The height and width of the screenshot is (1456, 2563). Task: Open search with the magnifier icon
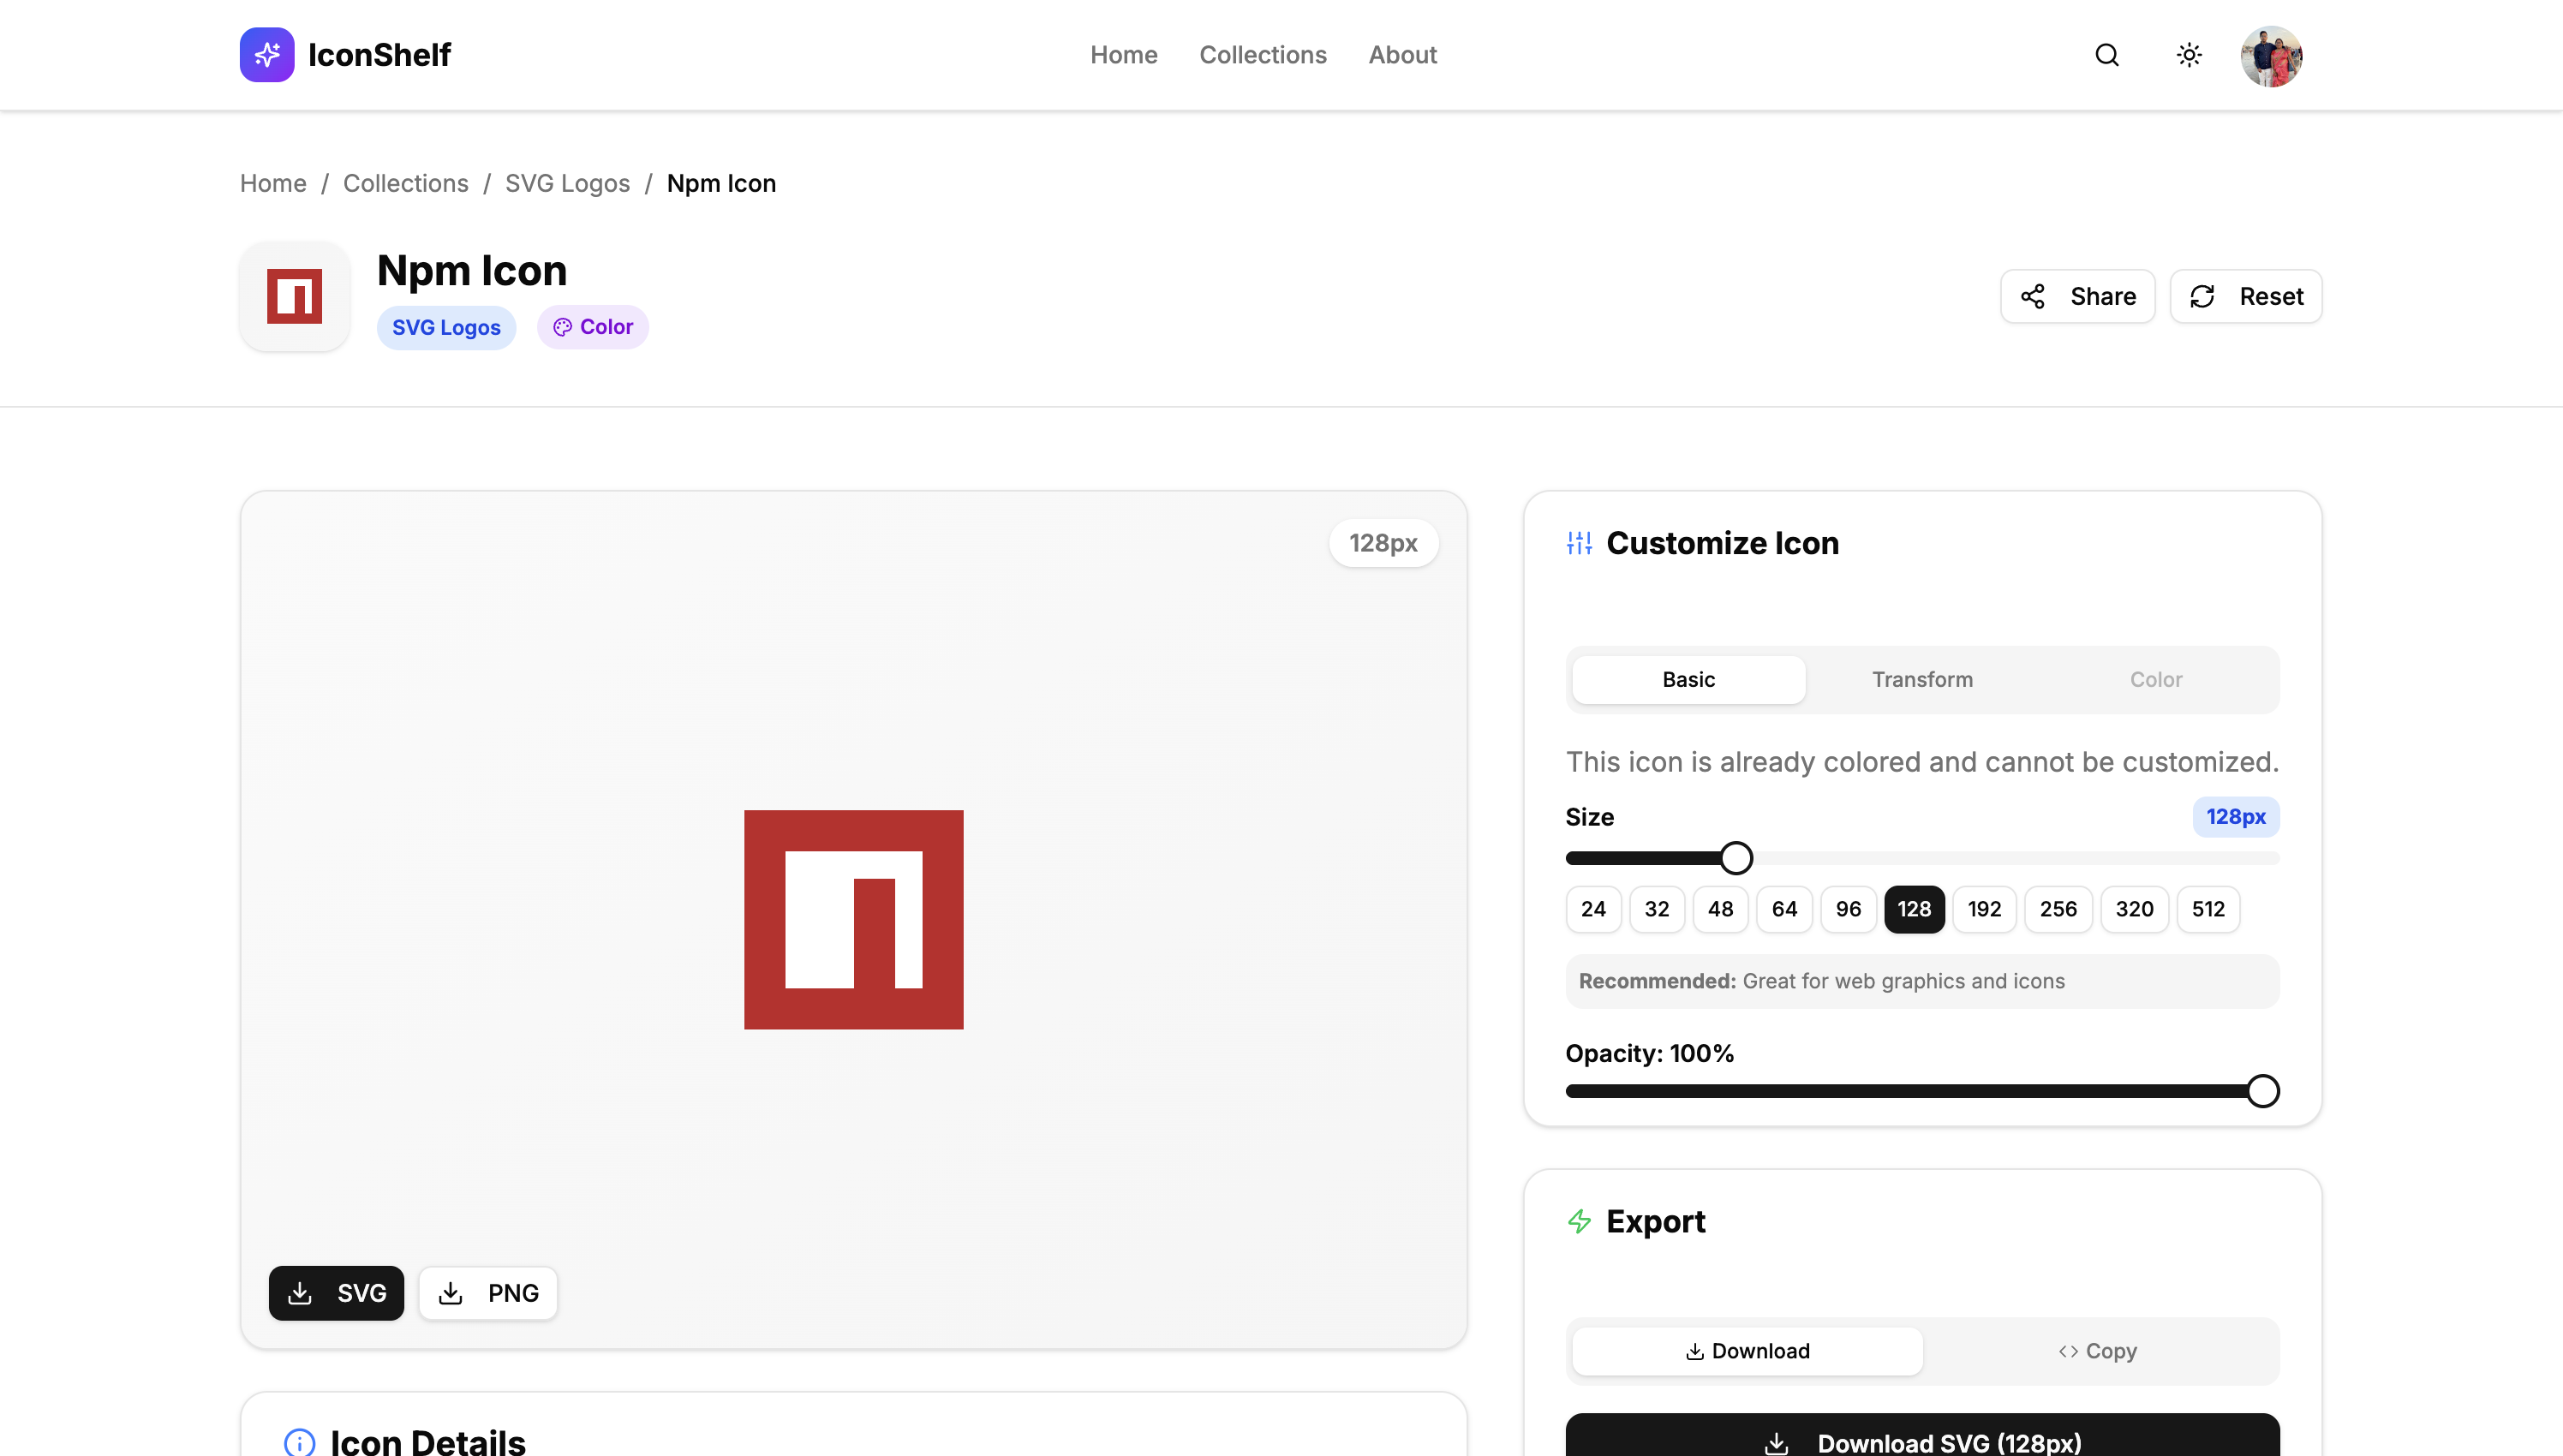pos(2107,55)
